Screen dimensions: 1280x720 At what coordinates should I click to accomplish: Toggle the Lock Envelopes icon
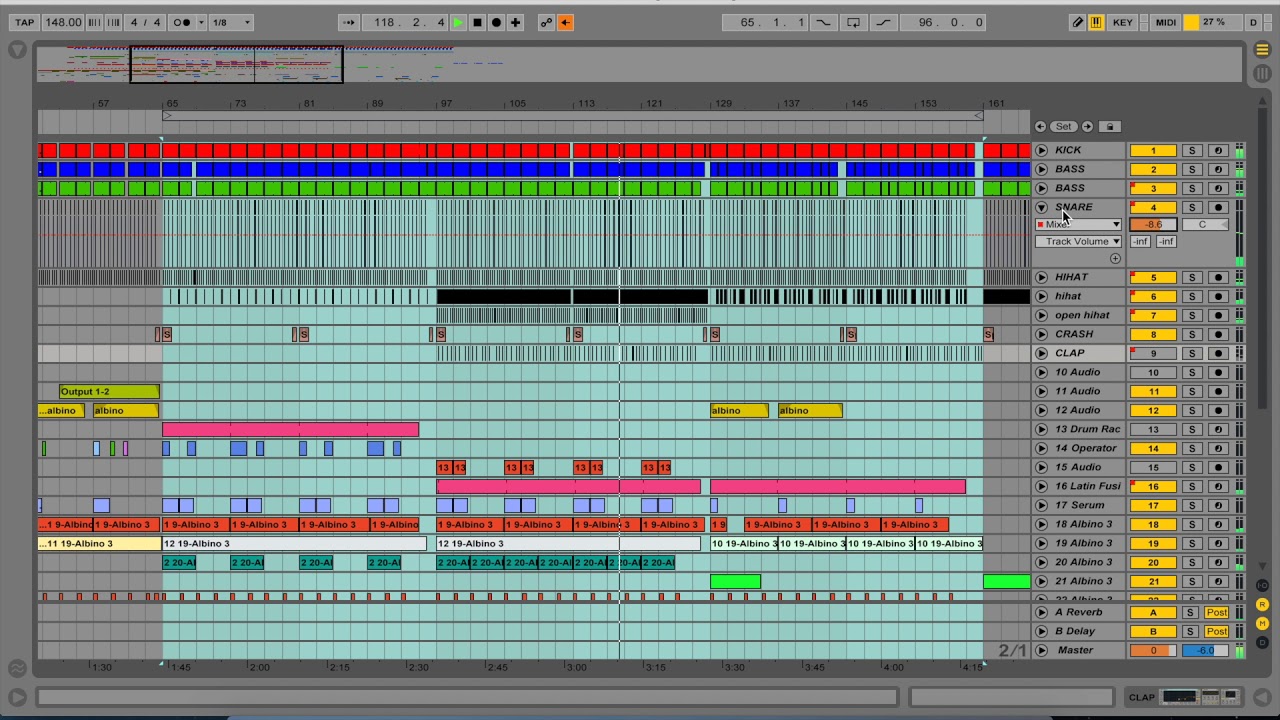pos(1110,127)
